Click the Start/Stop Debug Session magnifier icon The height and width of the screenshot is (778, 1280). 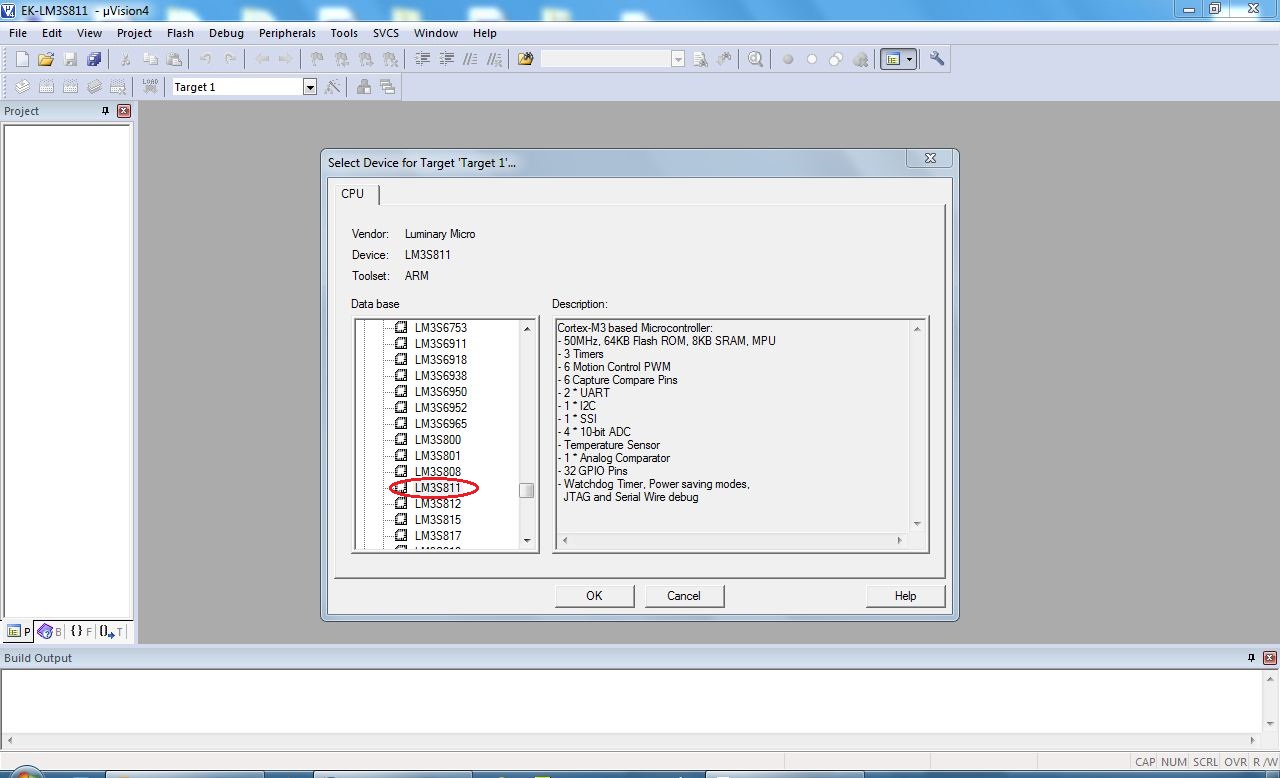pyautogui.click(x=755, y=60)
